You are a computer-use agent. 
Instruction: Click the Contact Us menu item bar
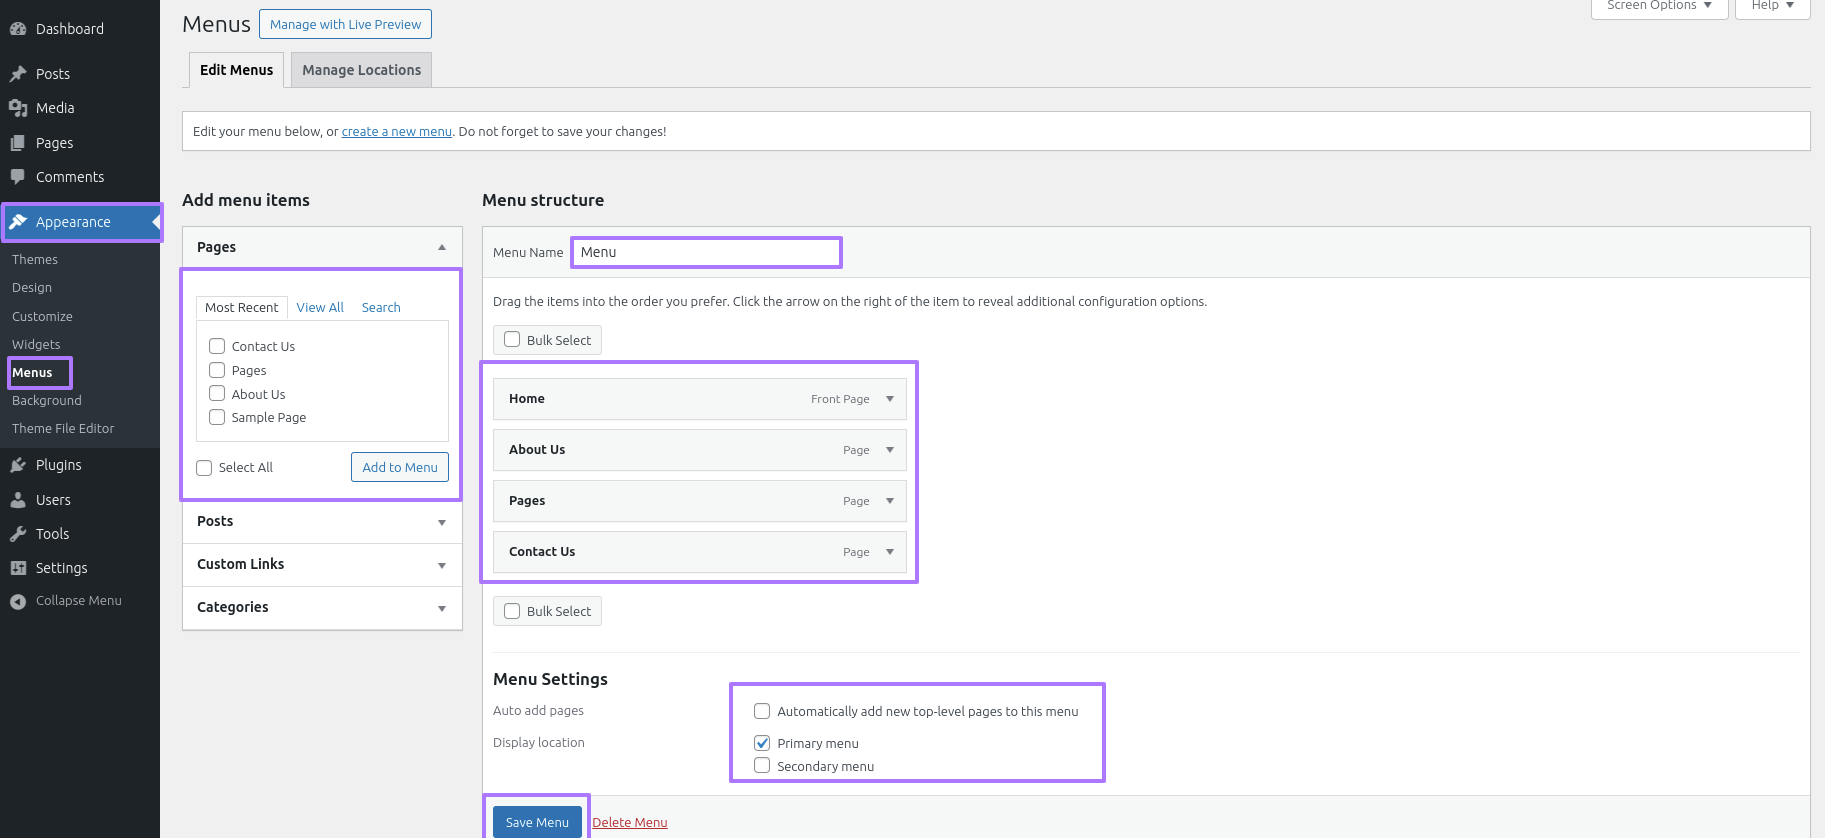[x=700, y=552]
